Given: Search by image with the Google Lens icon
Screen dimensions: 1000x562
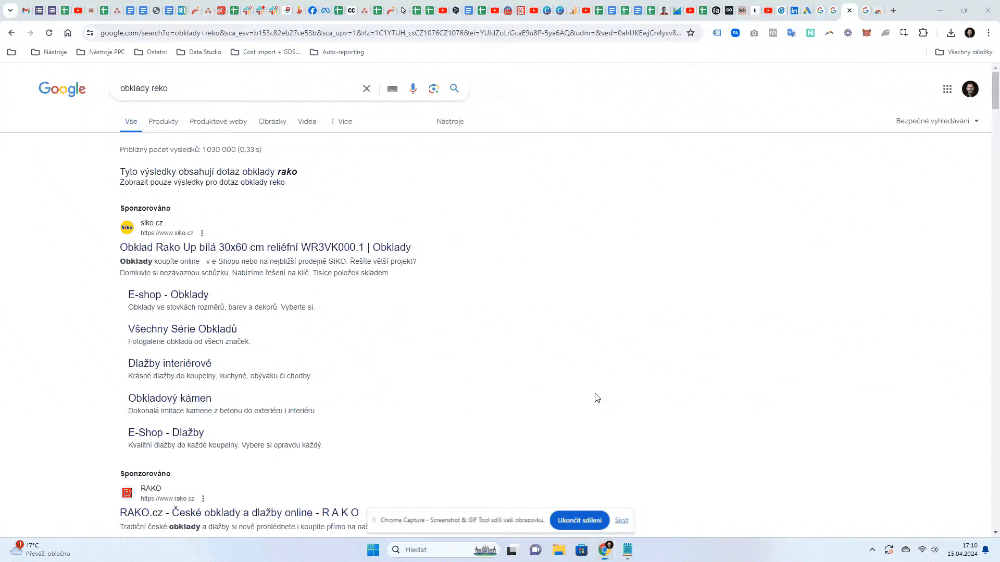Looking at the screenshot, I should pos(434,89).
